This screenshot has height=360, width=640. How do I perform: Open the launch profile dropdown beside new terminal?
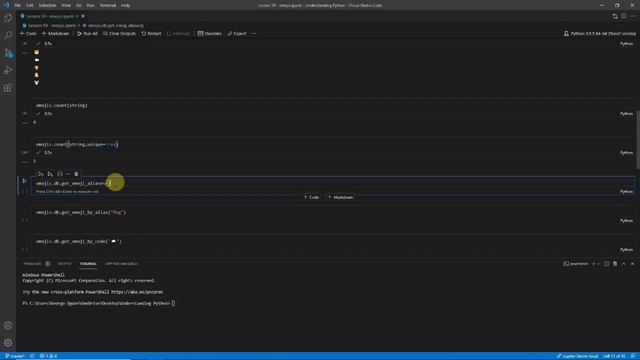(599, 264)
